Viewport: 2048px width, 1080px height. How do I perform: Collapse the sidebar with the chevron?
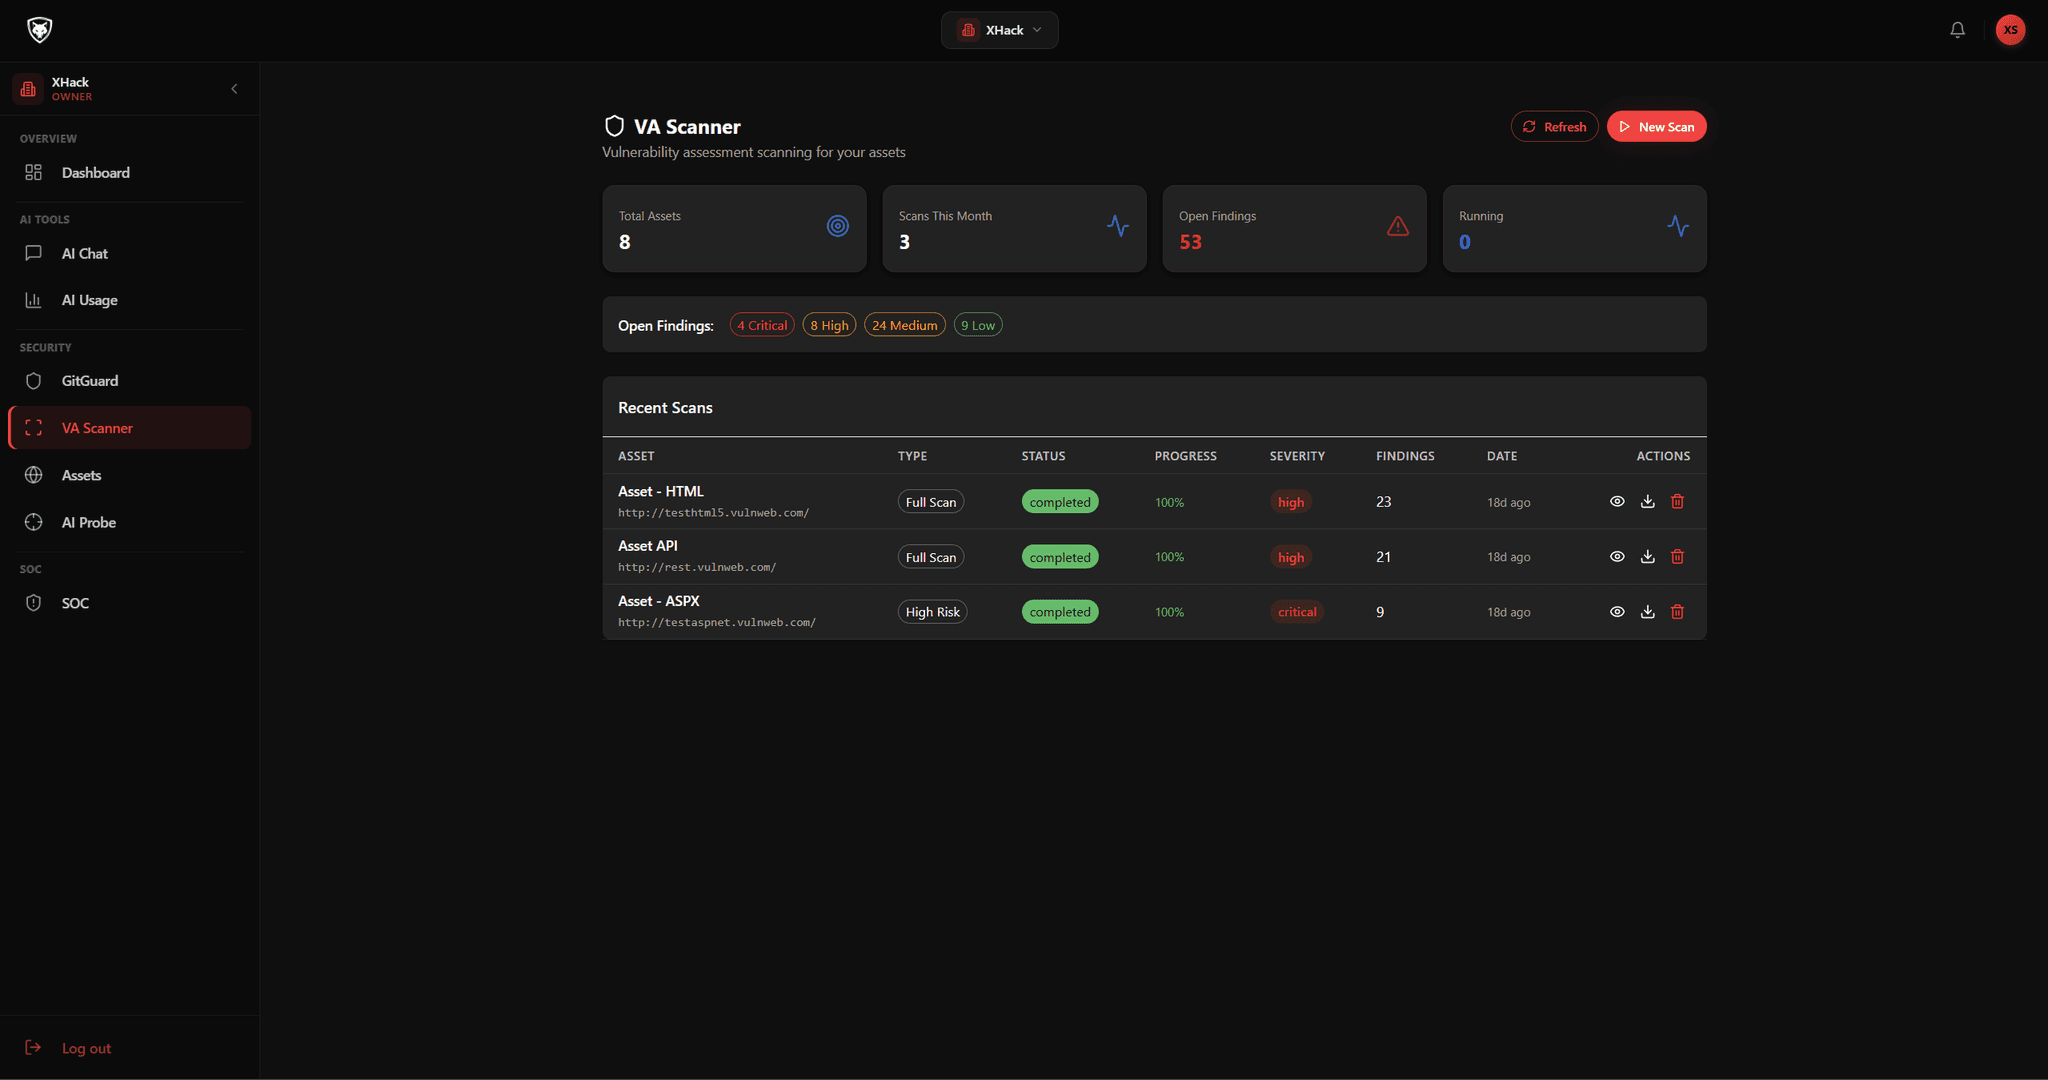pyautogui.click(x=234, y=89)
